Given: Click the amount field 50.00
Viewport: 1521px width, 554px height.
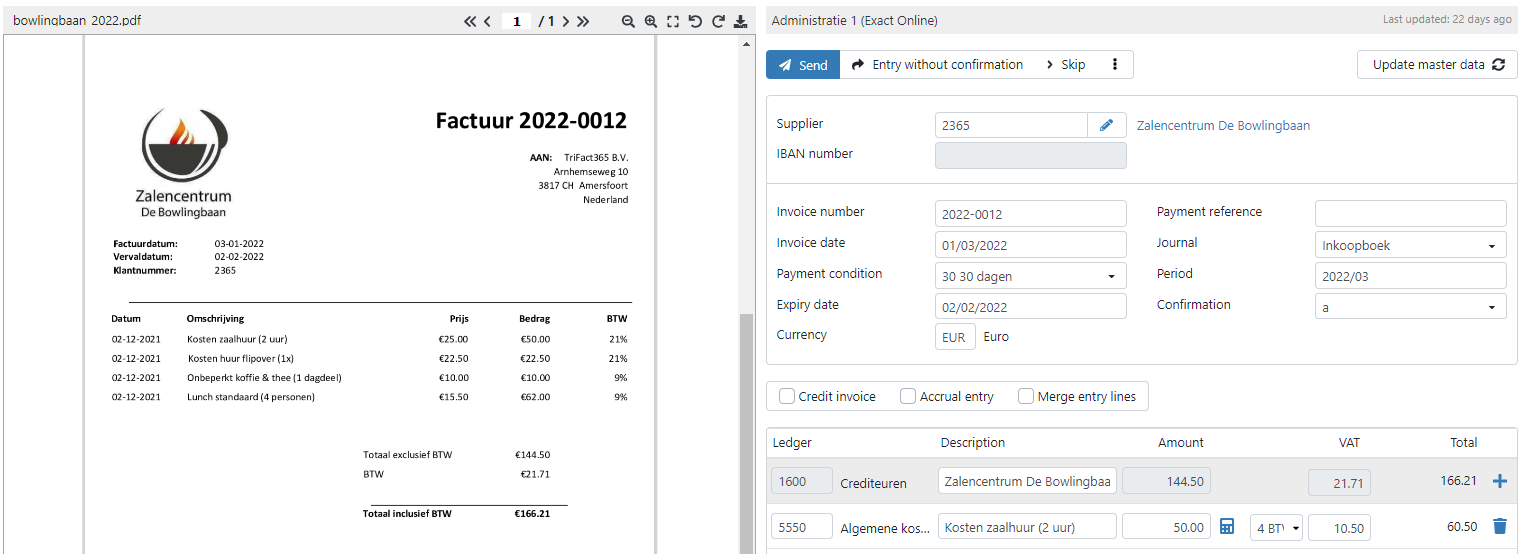Looking at the screenshot, I should point(1167,527).
